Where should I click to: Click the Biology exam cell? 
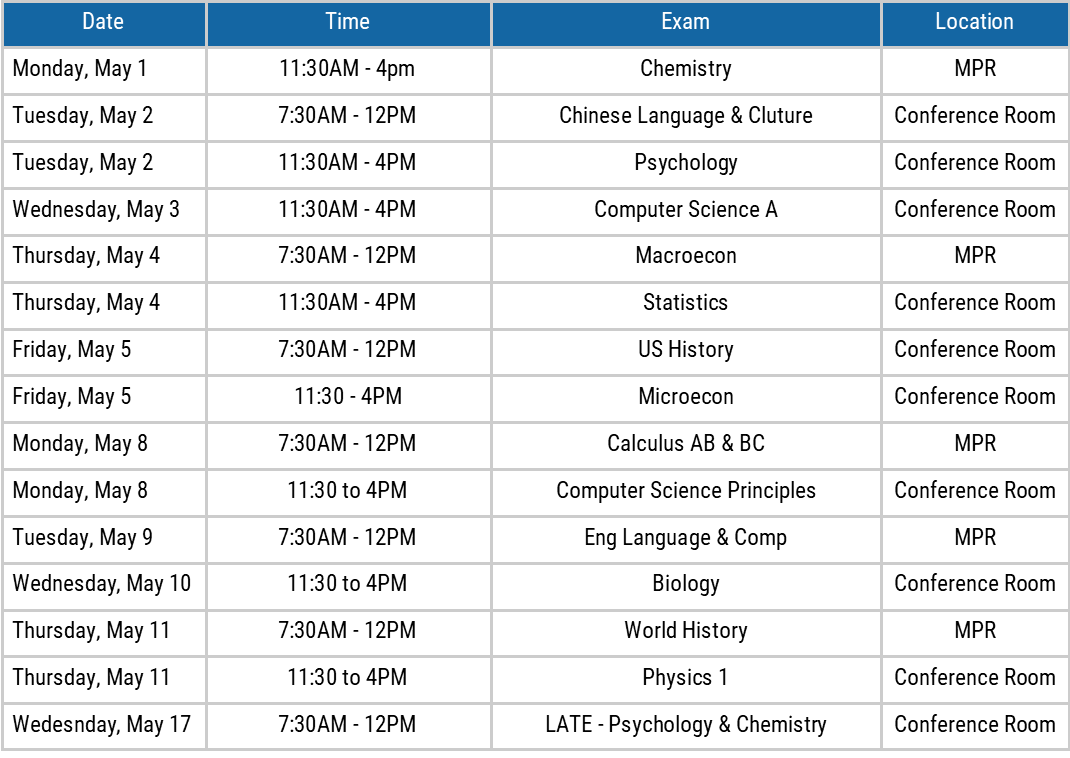pos(685,584)
